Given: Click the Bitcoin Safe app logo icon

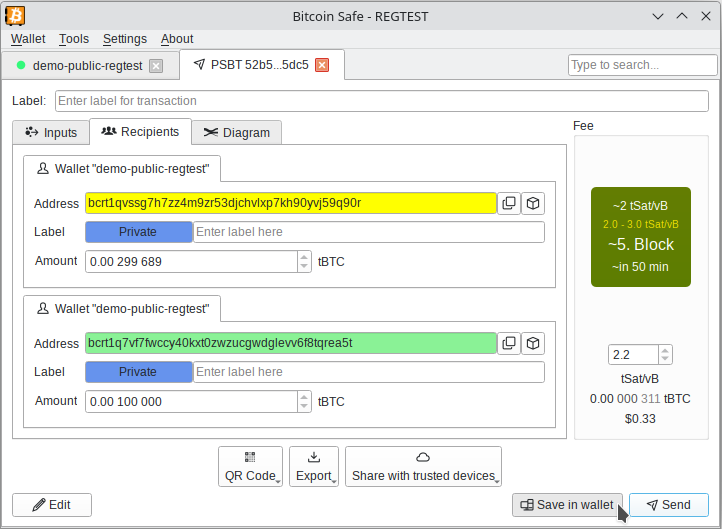Looking at the screenshot, I should (15, 16).
